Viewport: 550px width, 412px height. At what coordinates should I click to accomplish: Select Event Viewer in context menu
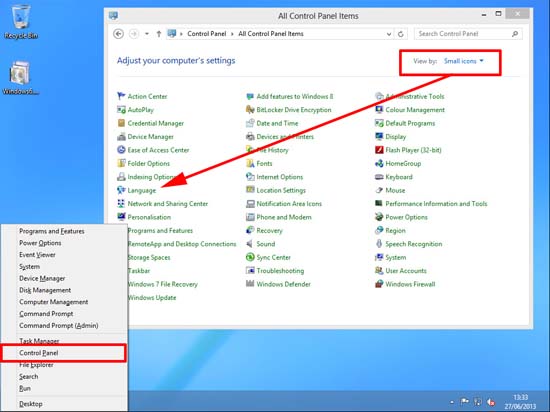click(x=37, y=255)
